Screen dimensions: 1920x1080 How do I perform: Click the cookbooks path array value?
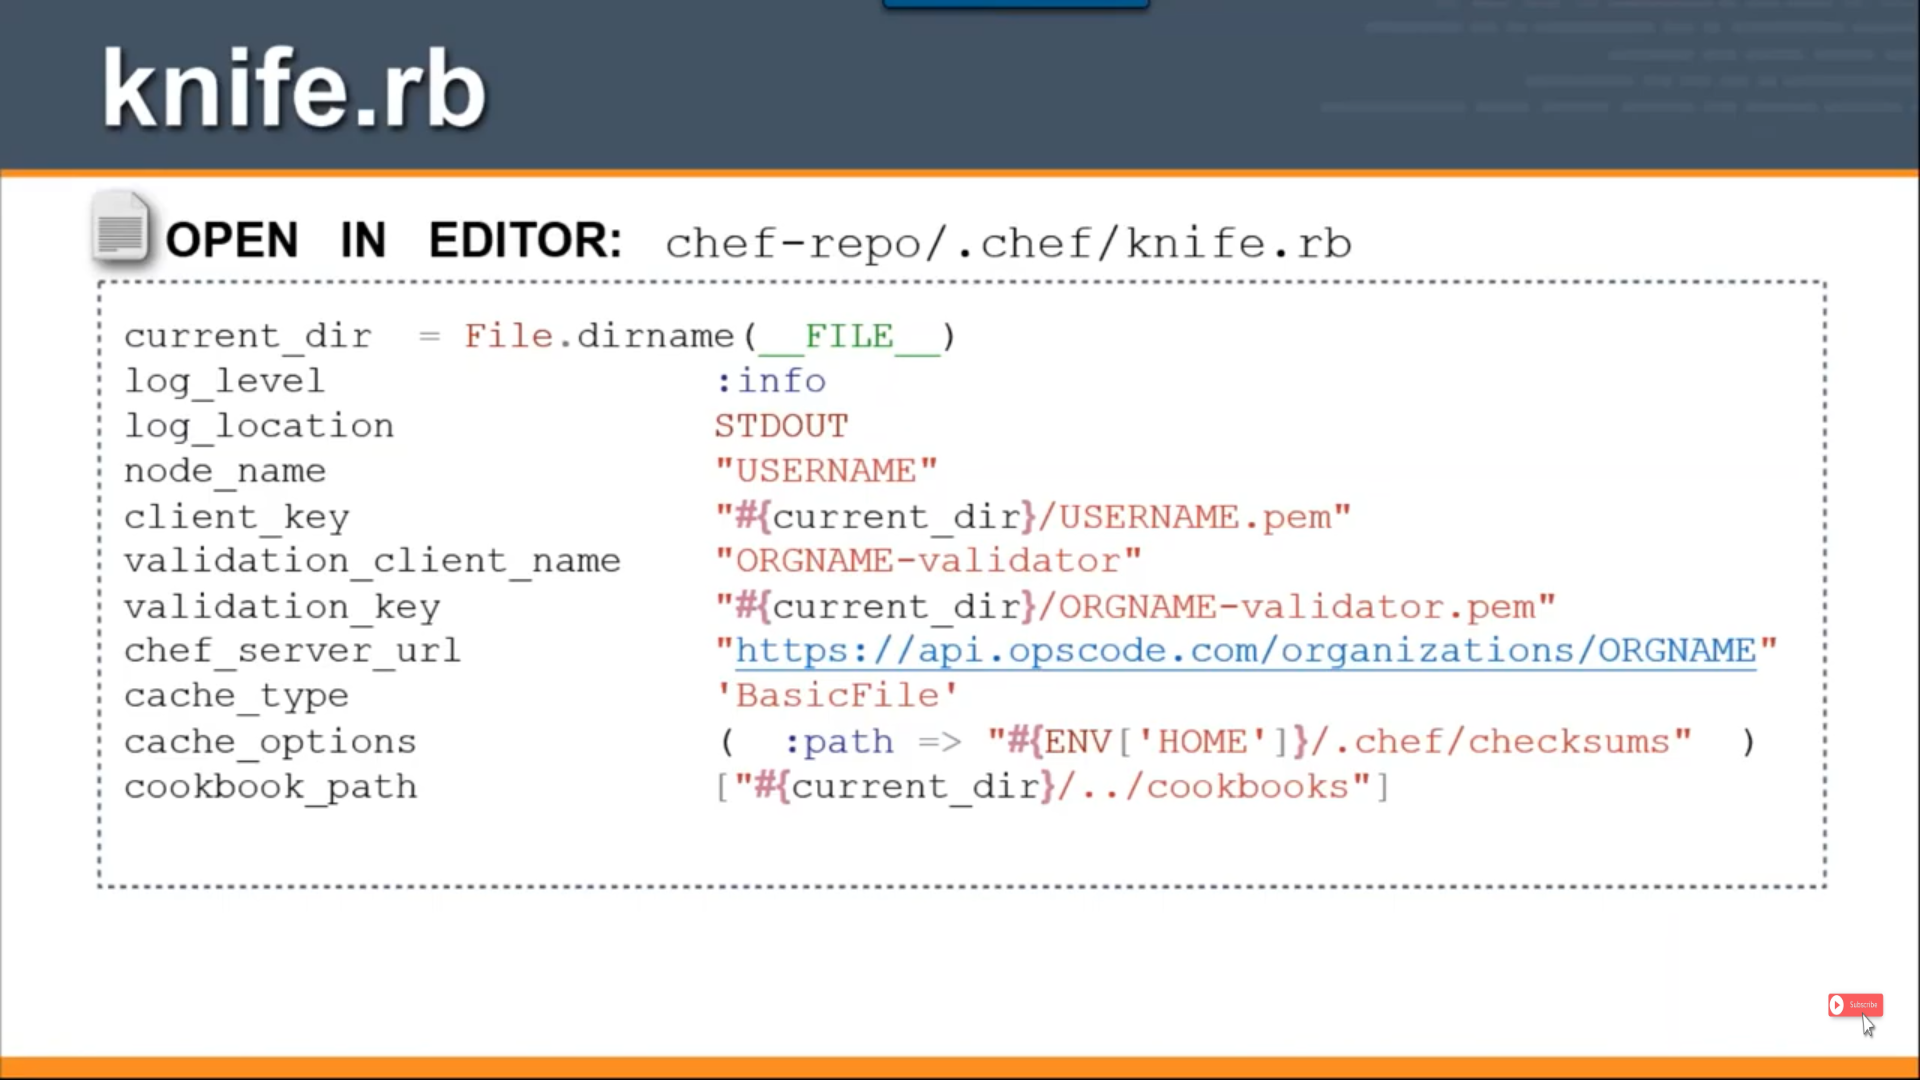click(x=1052, y=787)
